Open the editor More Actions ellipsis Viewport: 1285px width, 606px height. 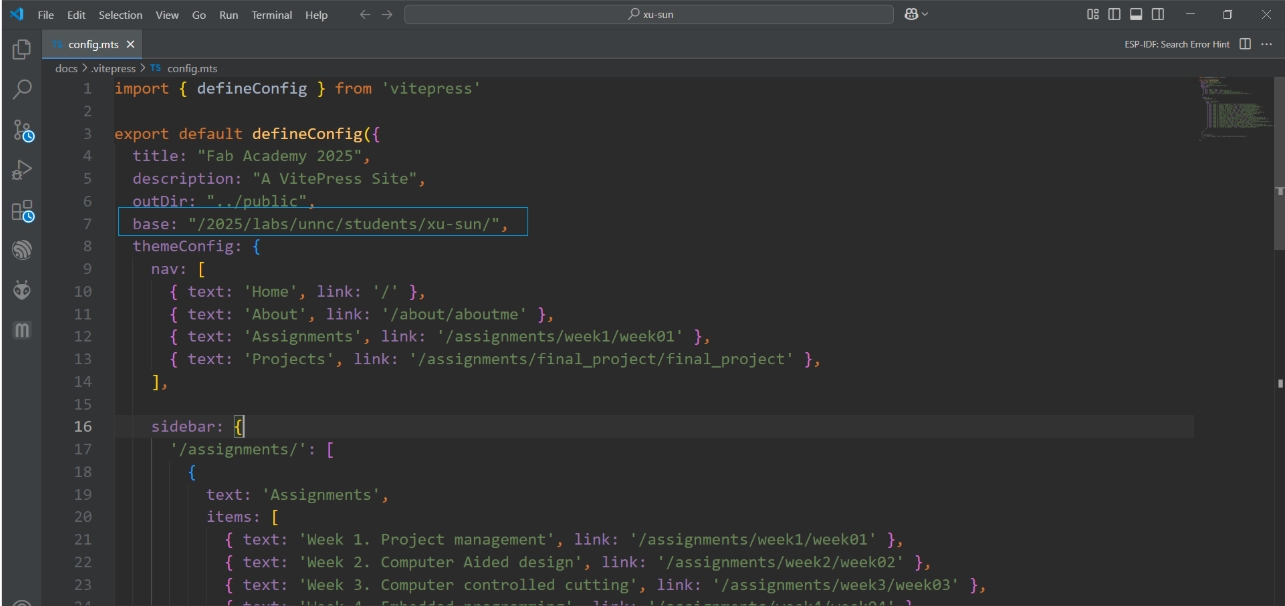tap(1265, 44)
